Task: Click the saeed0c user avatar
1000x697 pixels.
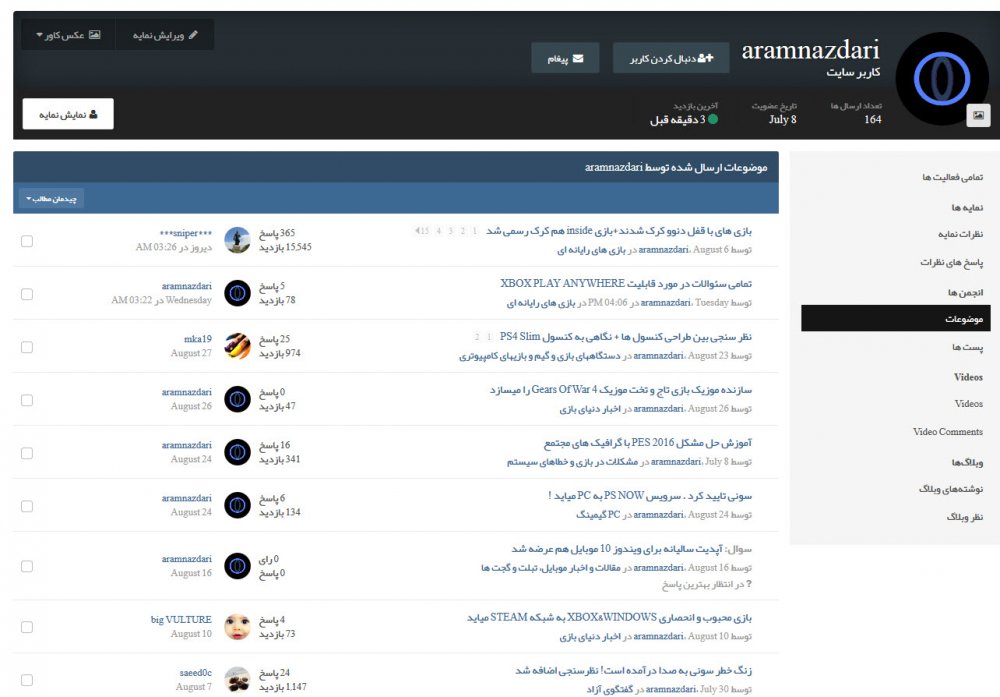Action: click(237, 679)
